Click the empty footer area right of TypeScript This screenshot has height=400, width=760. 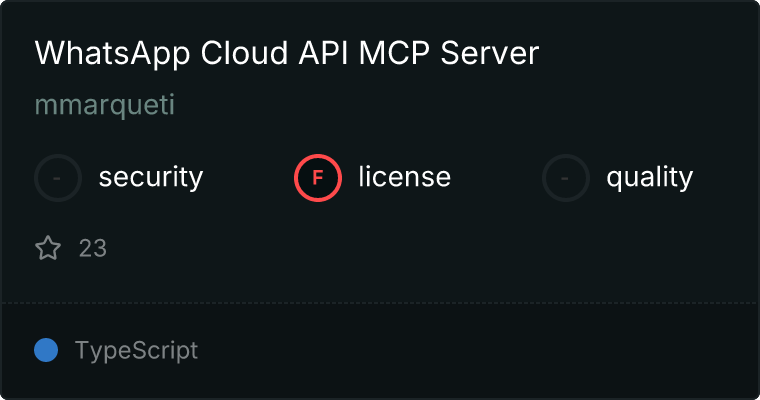480,351
